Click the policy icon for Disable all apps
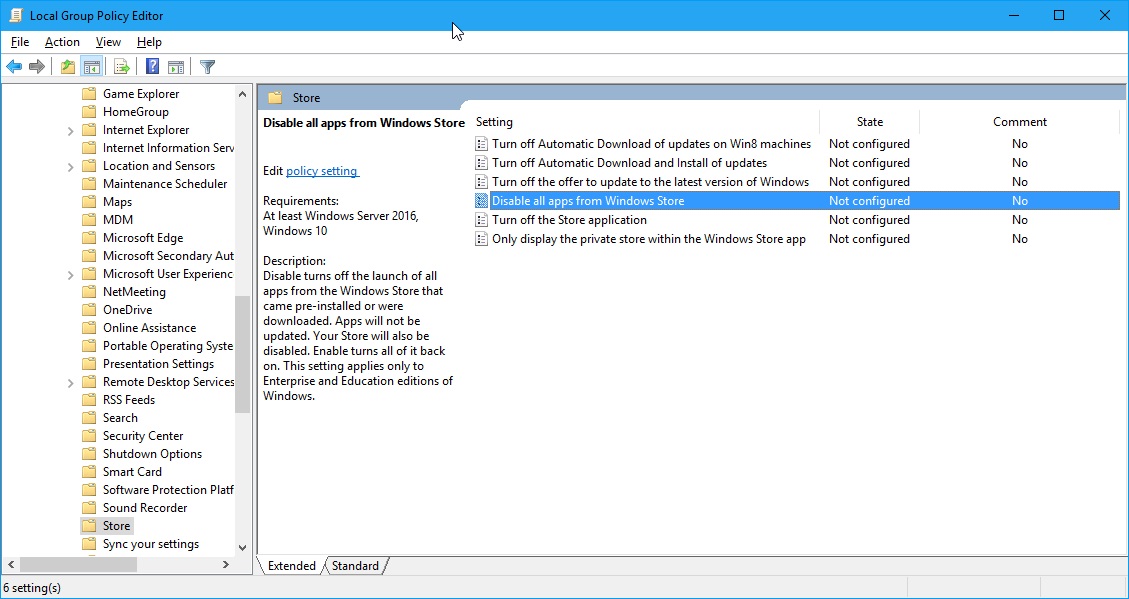The width and height of the screenshot is (1129, 599). (x=482, y=201)
